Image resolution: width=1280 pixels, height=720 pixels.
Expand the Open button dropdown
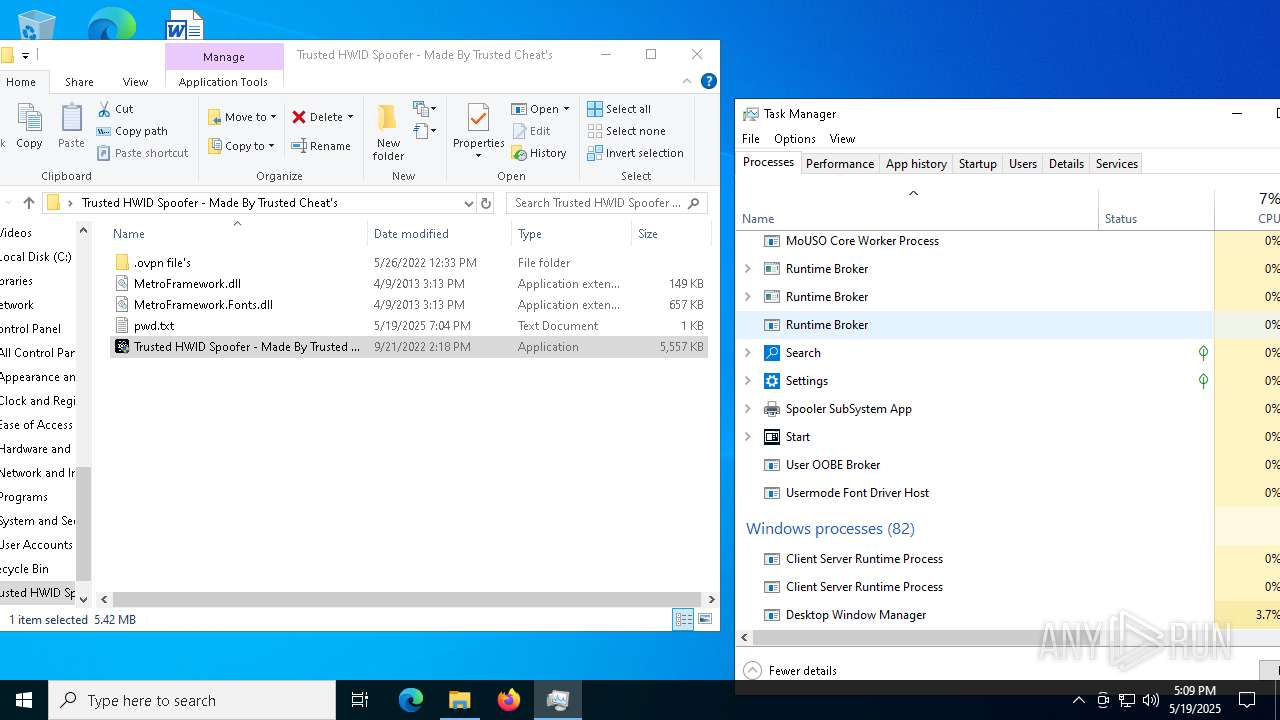(566, 109)
